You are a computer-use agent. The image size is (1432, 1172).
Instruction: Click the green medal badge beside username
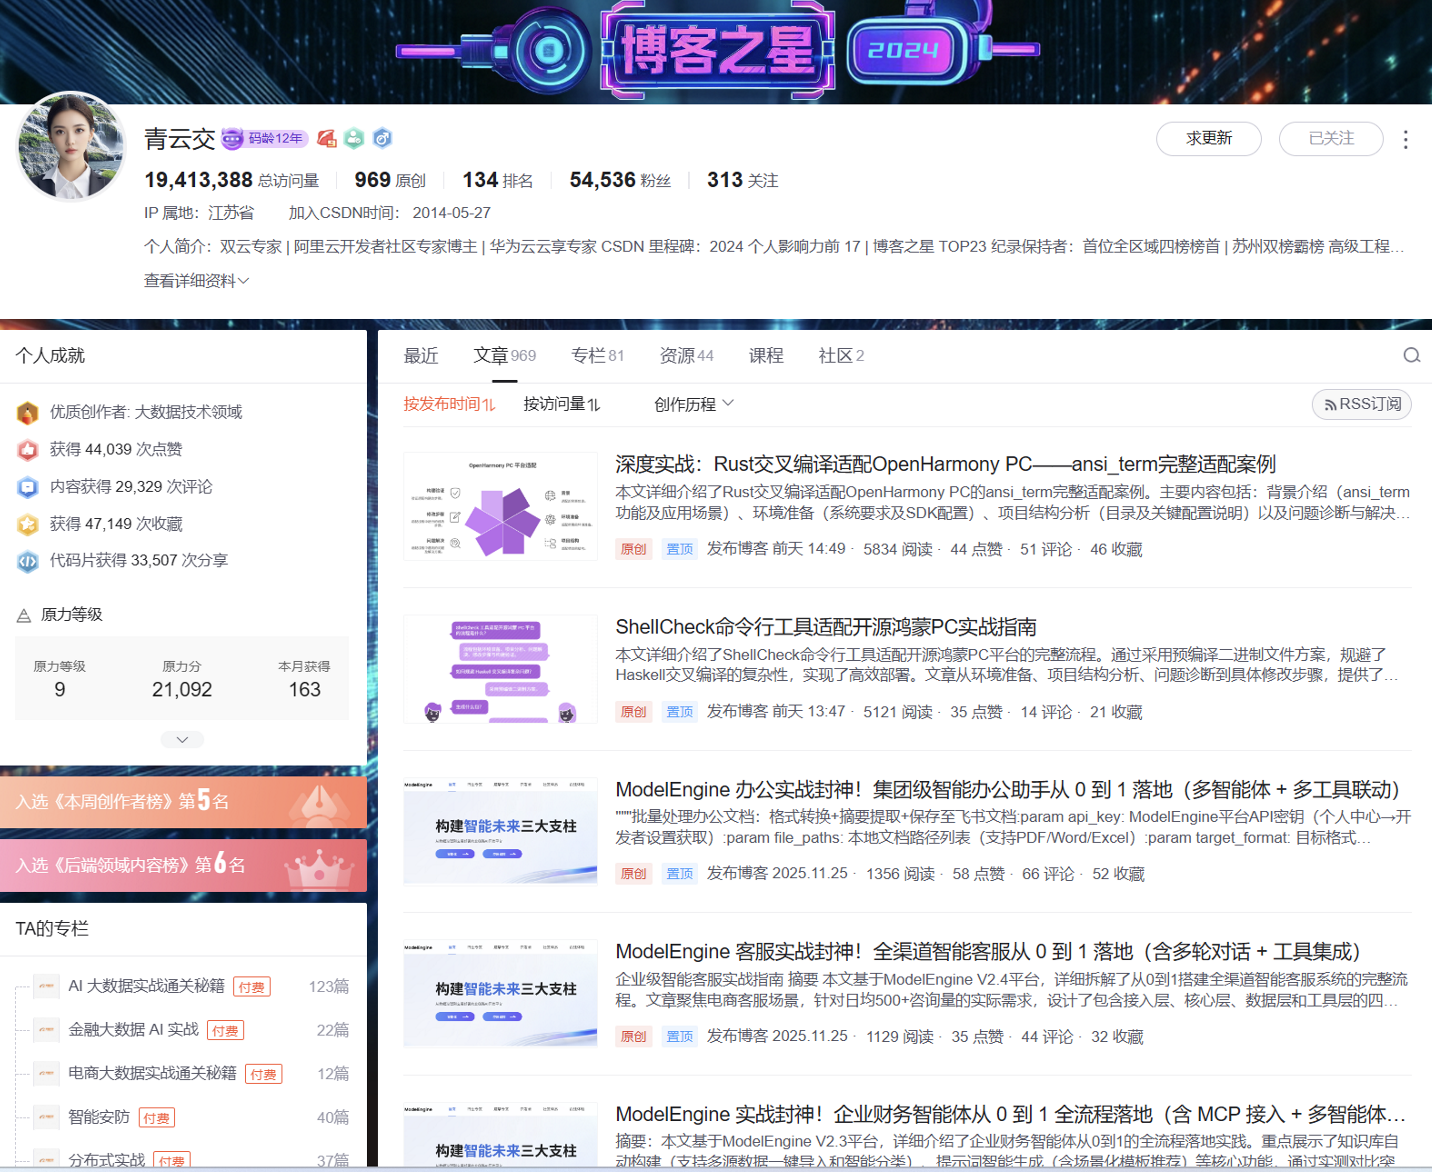pos(354,138)
